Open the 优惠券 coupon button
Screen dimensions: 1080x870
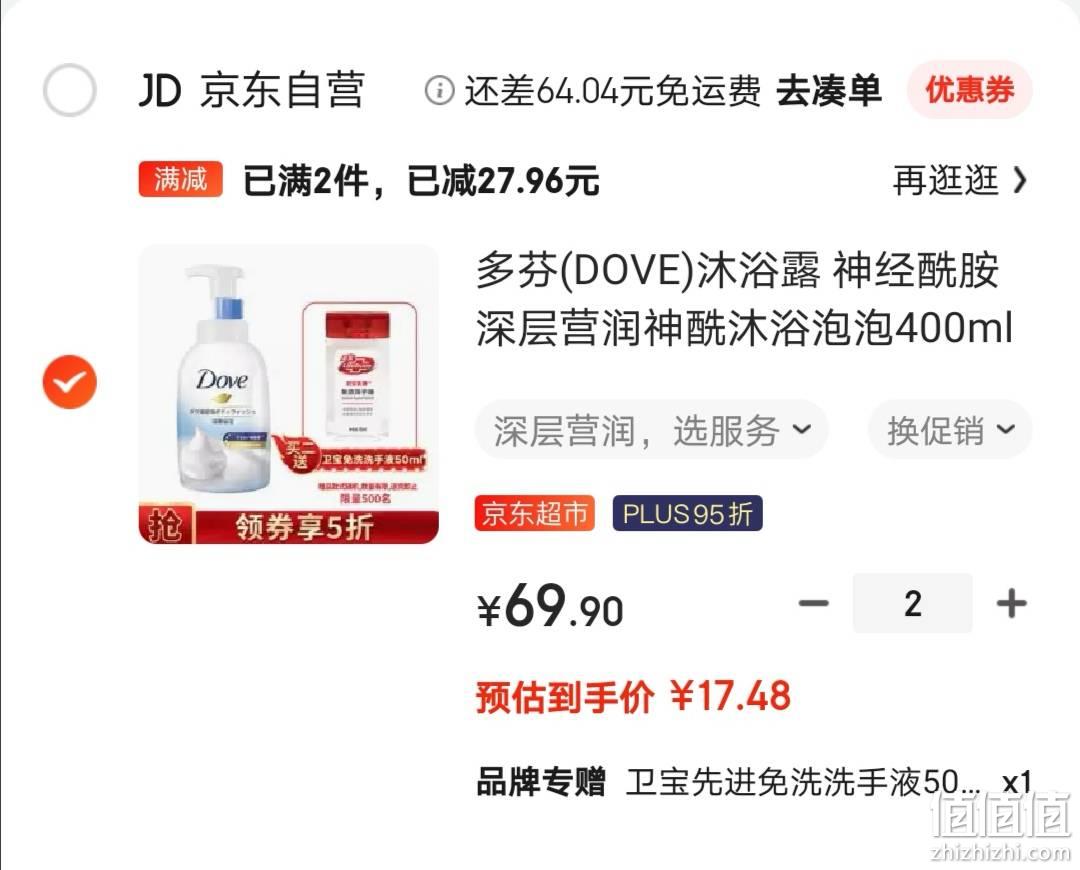point(969,90)
